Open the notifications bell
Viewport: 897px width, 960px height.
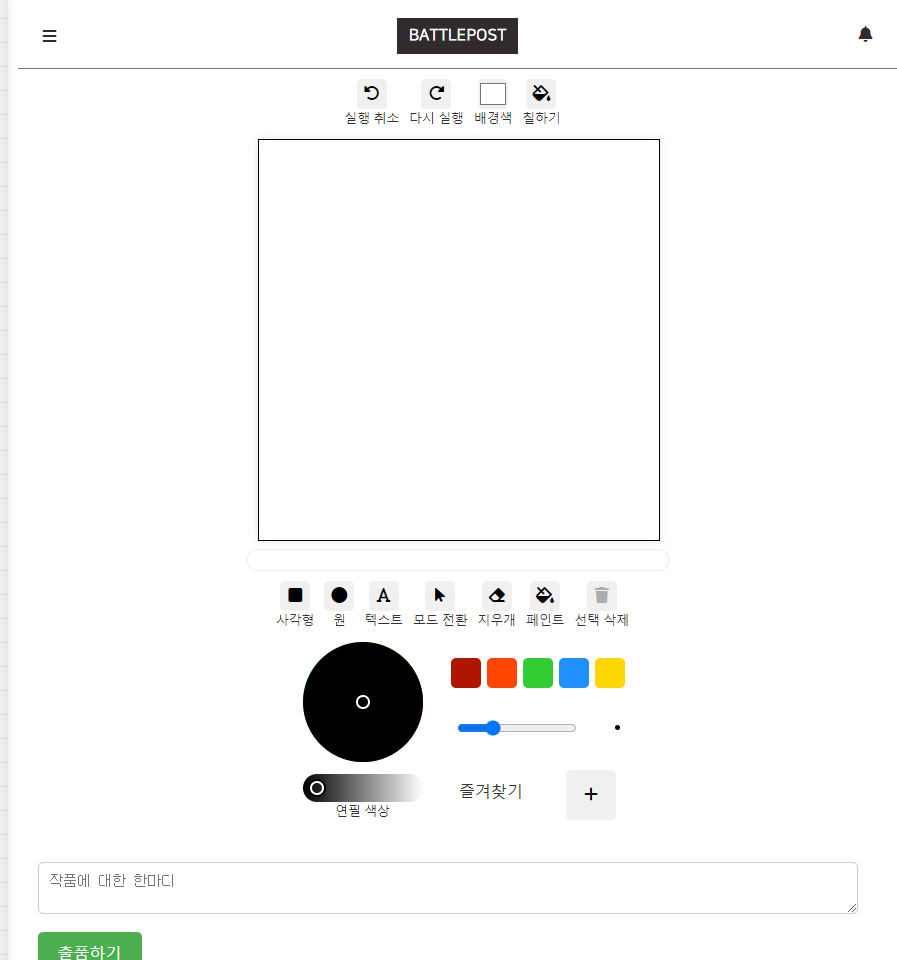point(865,34)
